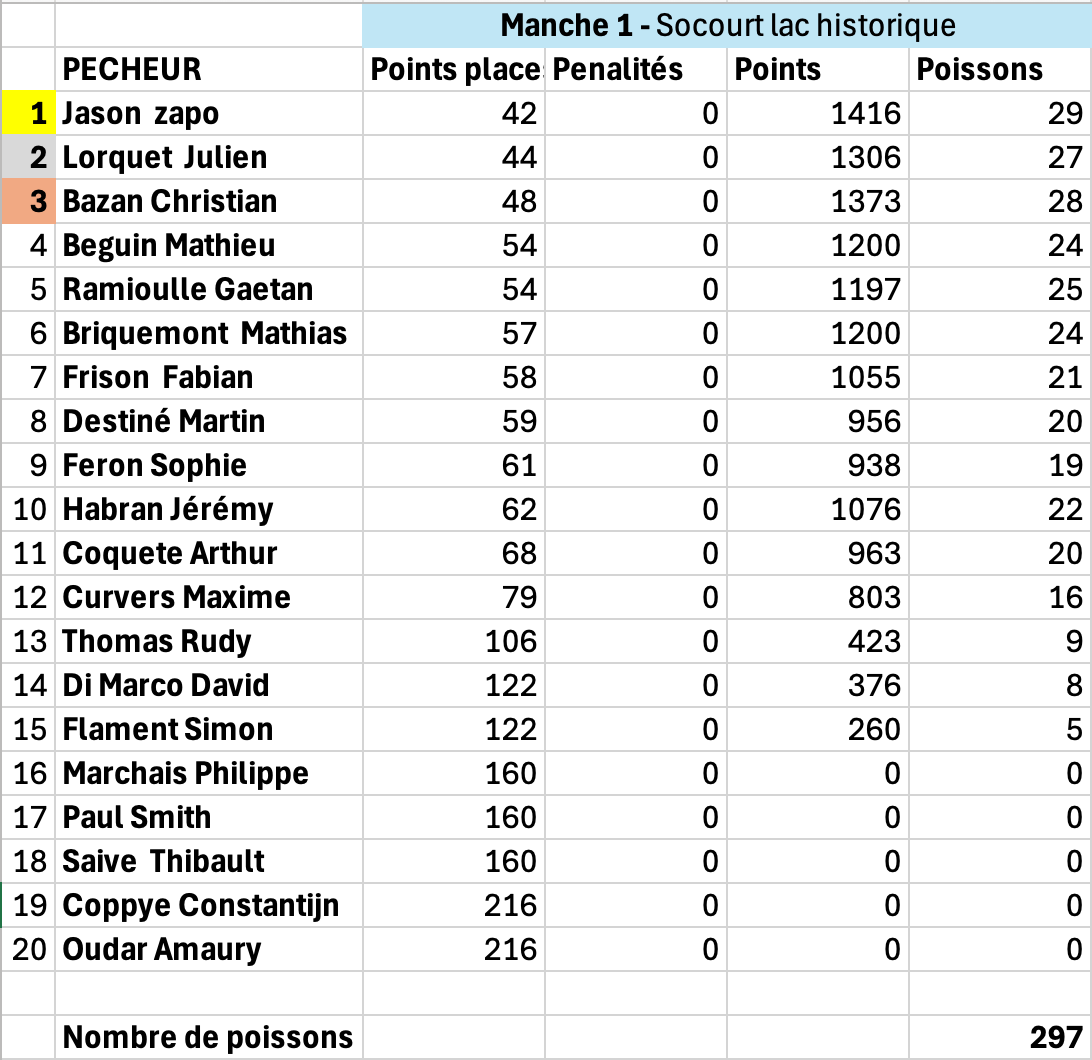Select the gray rank 2 cell

tap(28, 157)
